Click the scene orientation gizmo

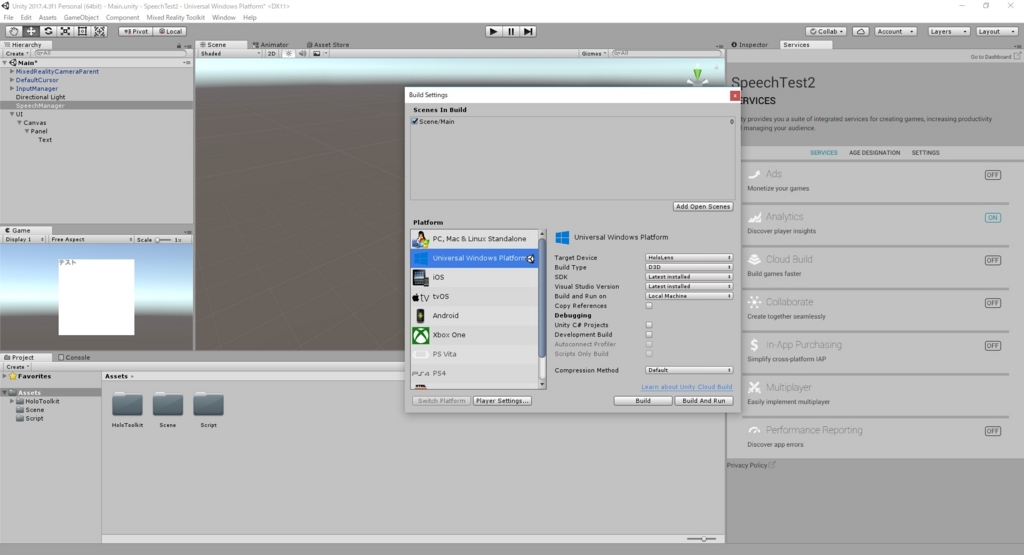[697, 76]
